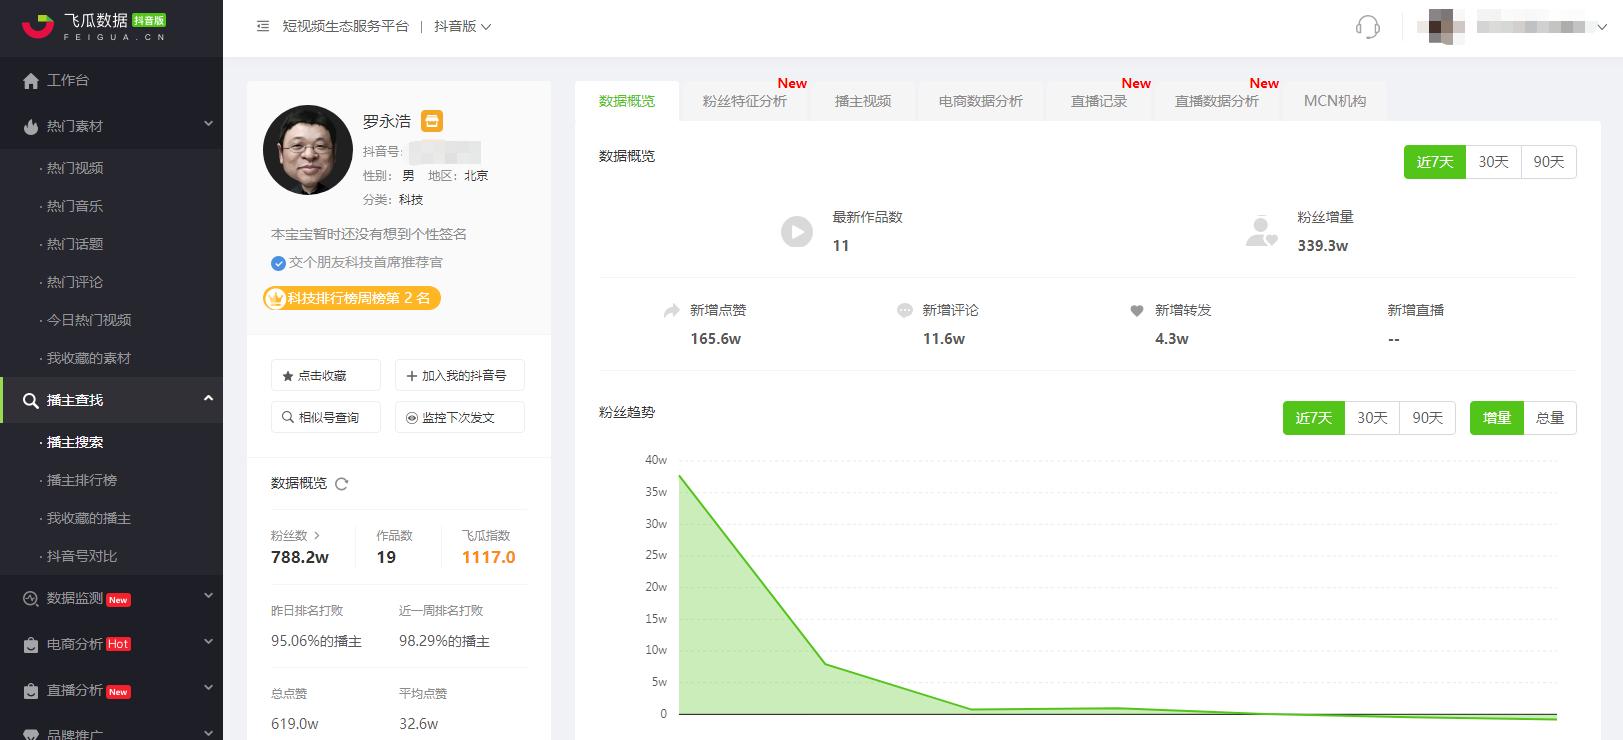
Task: Click the 播主查找 magnifier icon
Action: coord(31,401)
